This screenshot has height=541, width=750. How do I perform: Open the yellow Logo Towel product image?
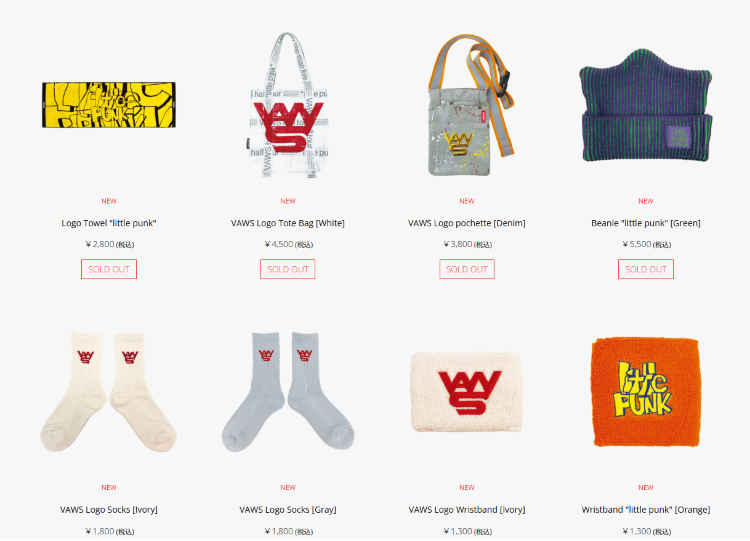pyautogui.click(x=109, y=105)
